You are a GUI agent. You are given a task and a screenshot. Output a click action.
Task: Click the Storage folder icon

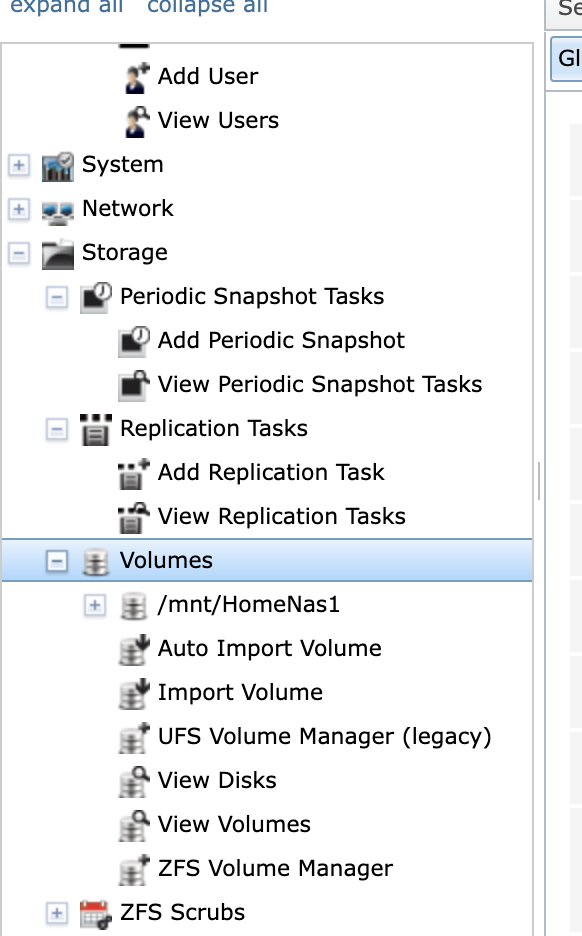57,254
